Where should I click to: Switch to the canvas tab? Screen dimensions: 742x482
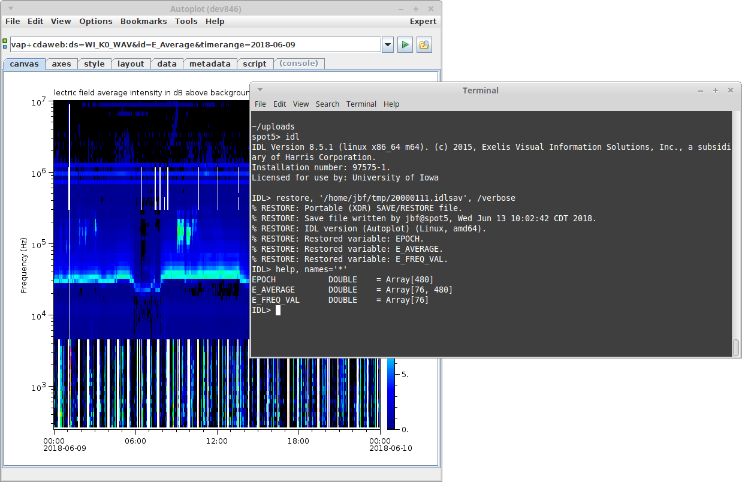tap(24, 64)
